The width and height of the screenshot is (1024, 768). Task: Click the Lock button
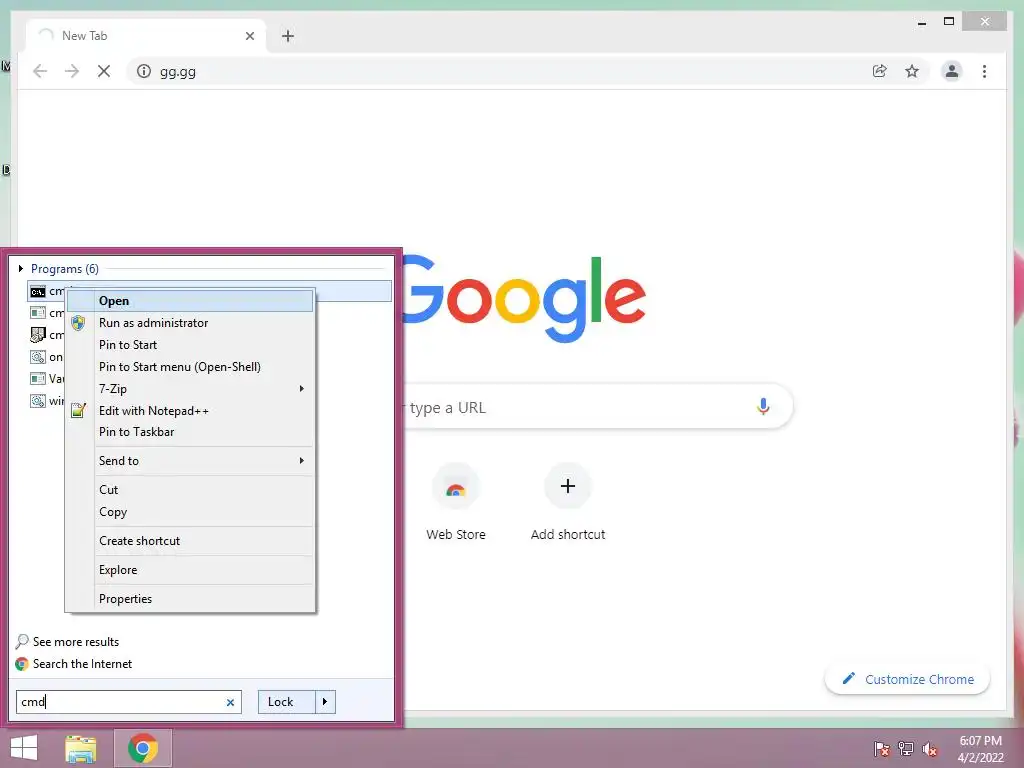click(x=286, y=702)
